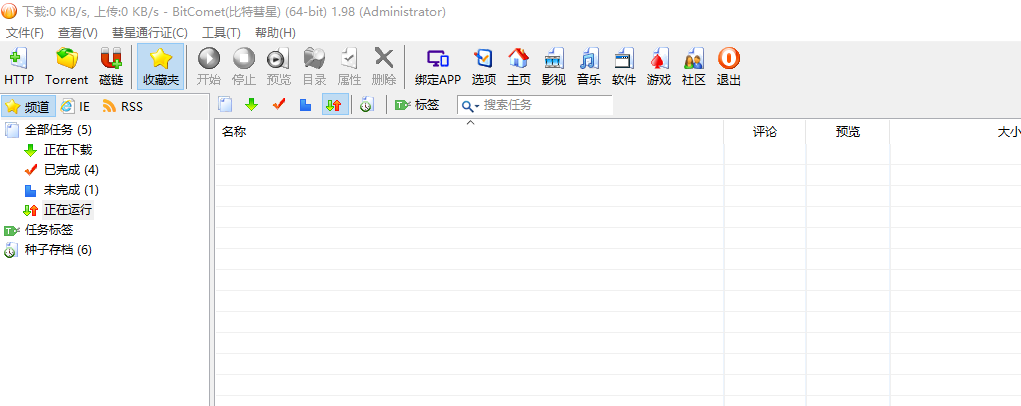Open a Torrent file via toolbar
The width and height of the screenshot is (1021, 406).
[x=66, y=66]
